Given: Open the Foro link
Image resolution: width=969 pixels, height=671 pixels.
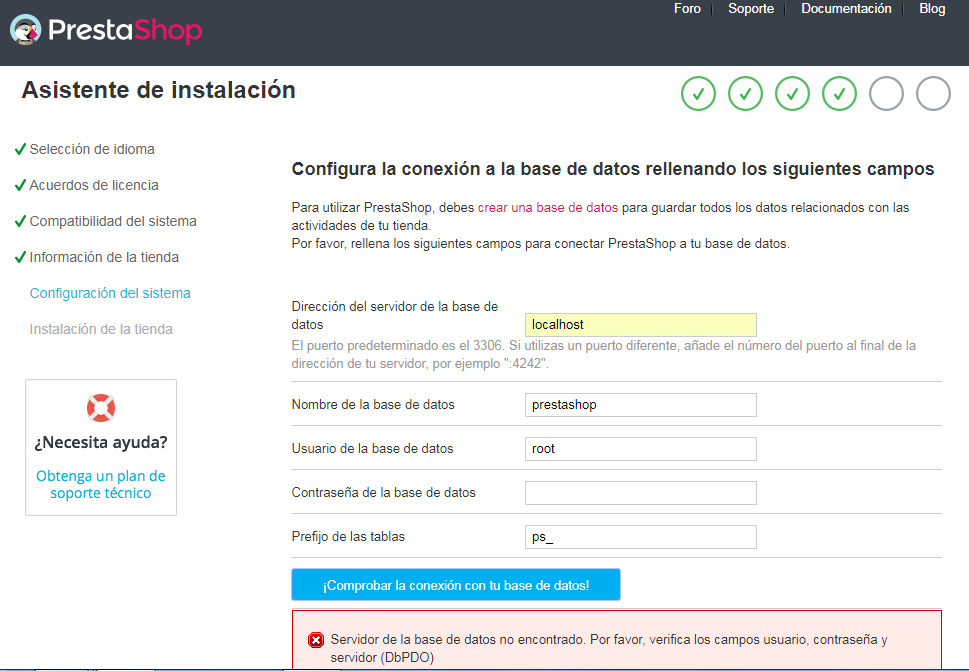Looking at the screenshot, I should (687, 9).
